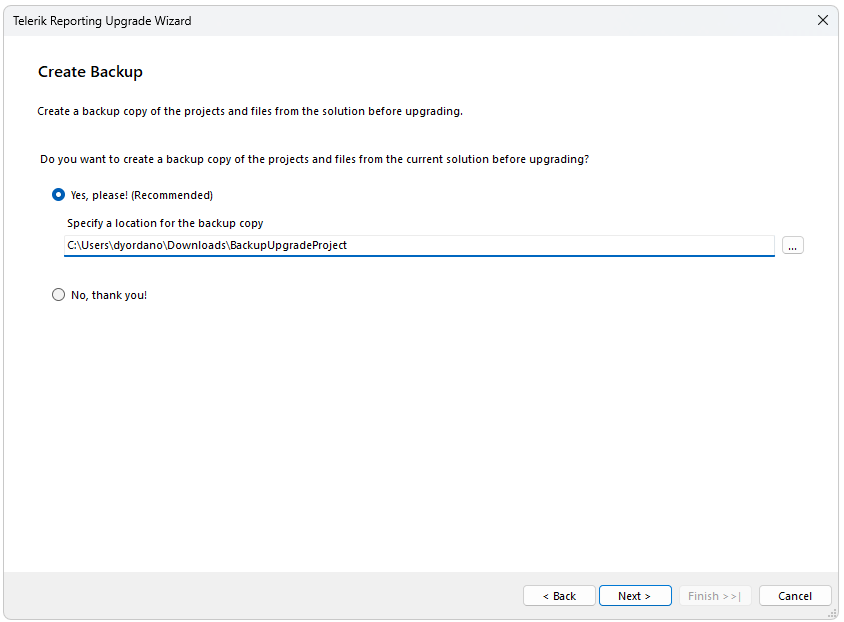Click the "No, thank you!" label text
The image size is (844, 622).
[108, 295]
